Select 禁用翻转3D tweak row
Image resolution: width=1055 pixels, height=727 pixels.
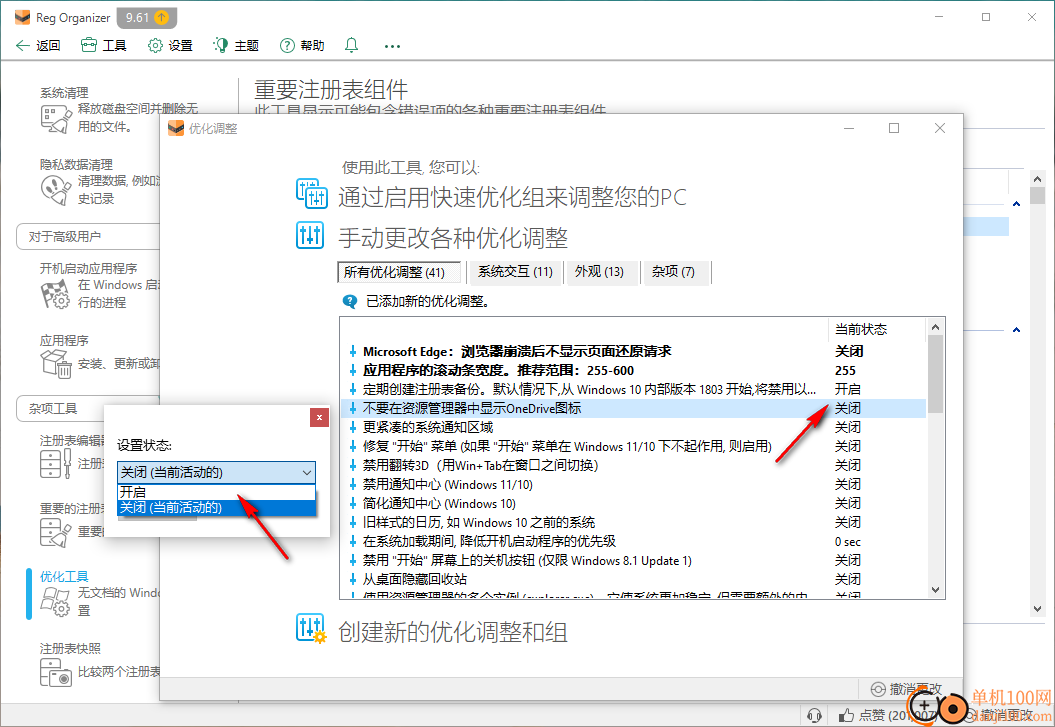632,465
